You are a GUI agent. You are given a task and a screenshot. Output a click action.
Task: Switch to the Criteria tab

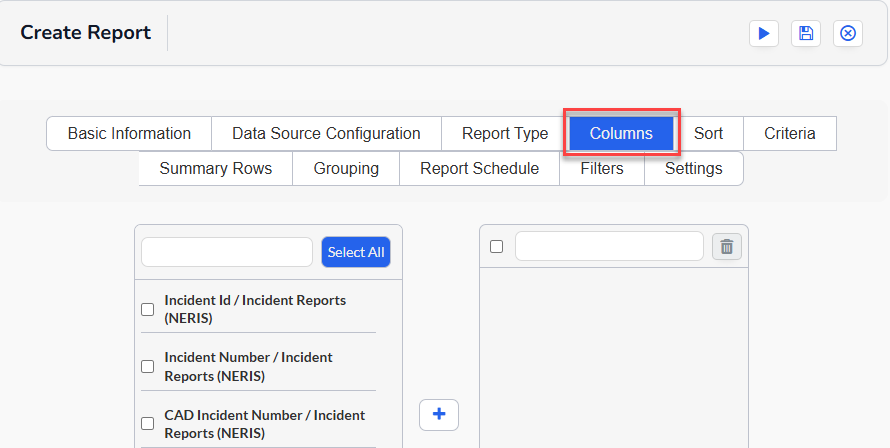click(790, 133)
